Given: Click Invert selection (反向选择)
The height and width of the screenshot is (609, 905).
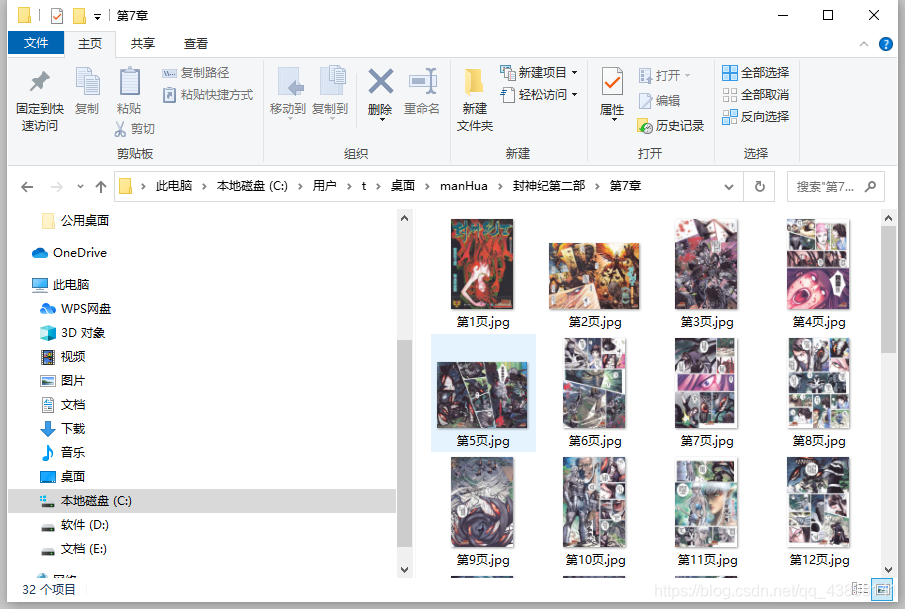Looking at the screenshot, I should pos(755,117).
